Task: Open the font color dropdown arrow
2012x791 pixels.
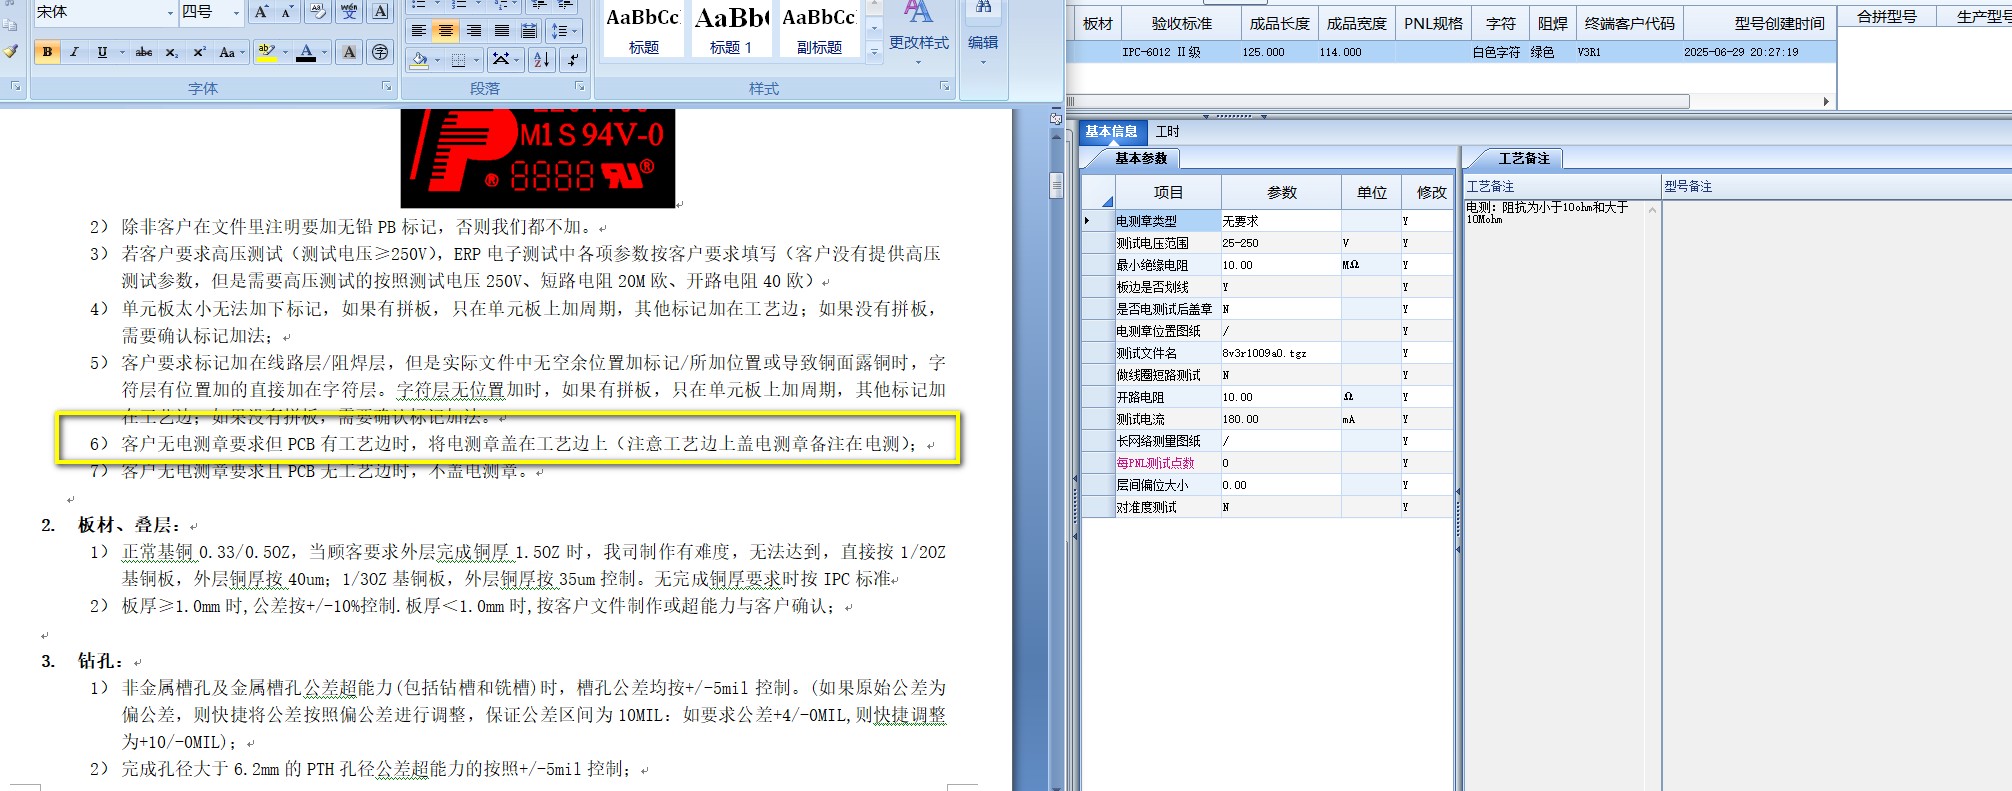Action: pos(324,52)
